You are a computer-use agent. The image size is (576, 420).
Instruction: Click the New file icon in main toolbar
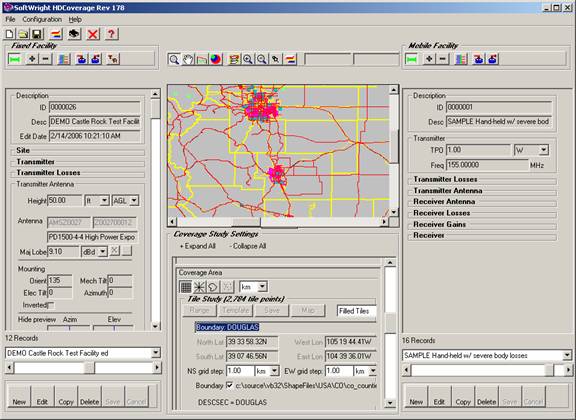10,34
